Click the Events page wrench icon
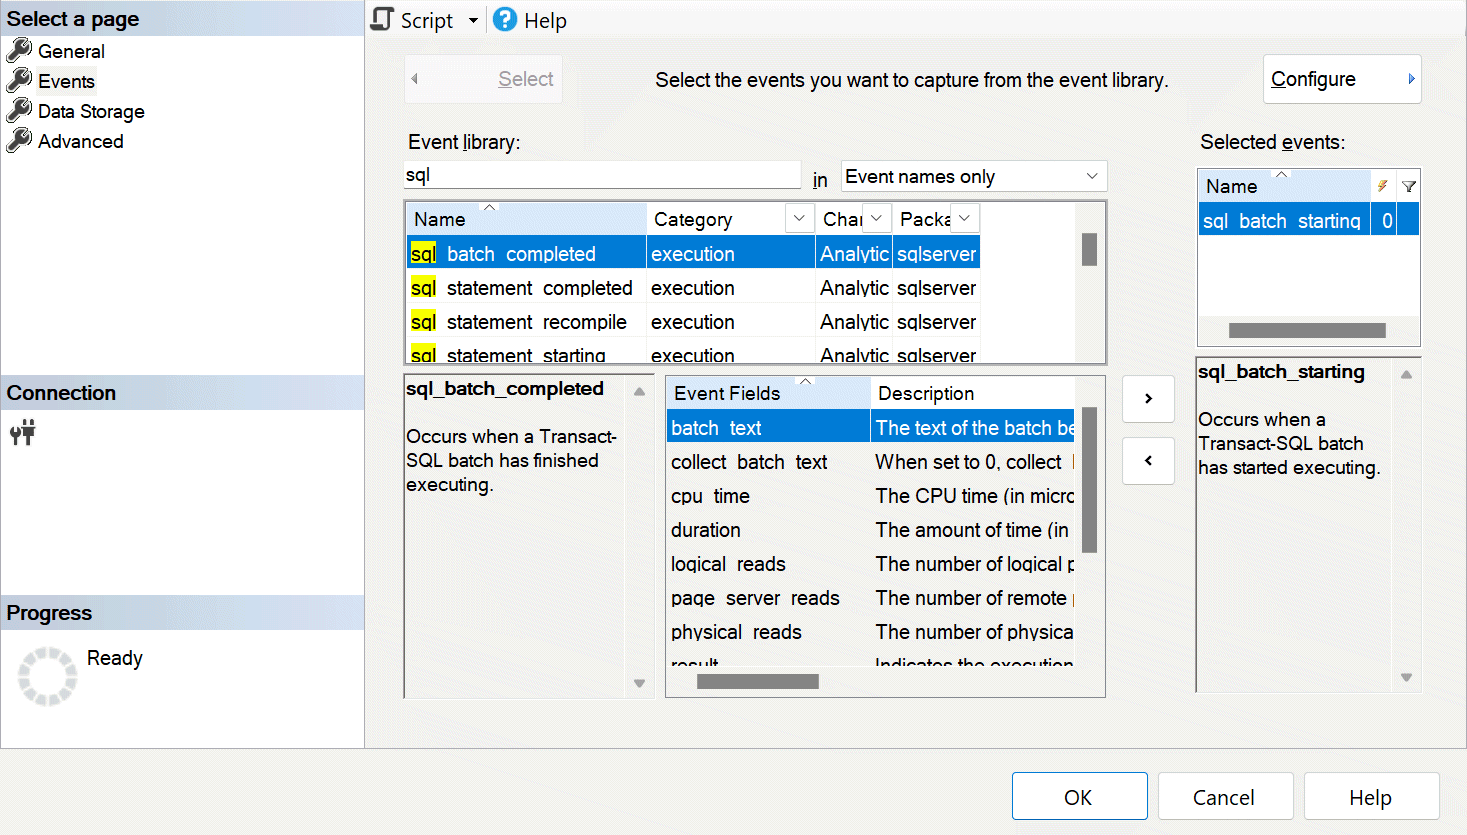Image resolution: width=1467 pixels, height=835 pixels. [20, 81]
